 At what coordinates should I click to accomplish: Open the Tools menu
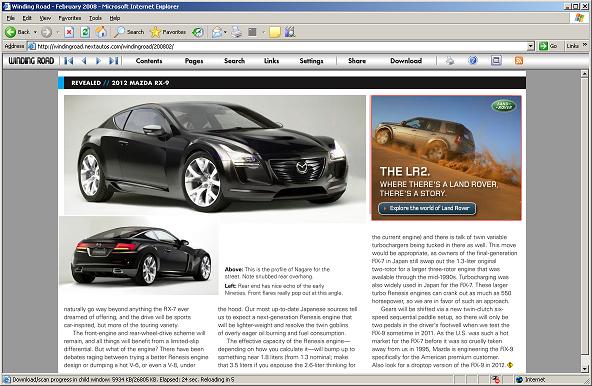[96, 18]
